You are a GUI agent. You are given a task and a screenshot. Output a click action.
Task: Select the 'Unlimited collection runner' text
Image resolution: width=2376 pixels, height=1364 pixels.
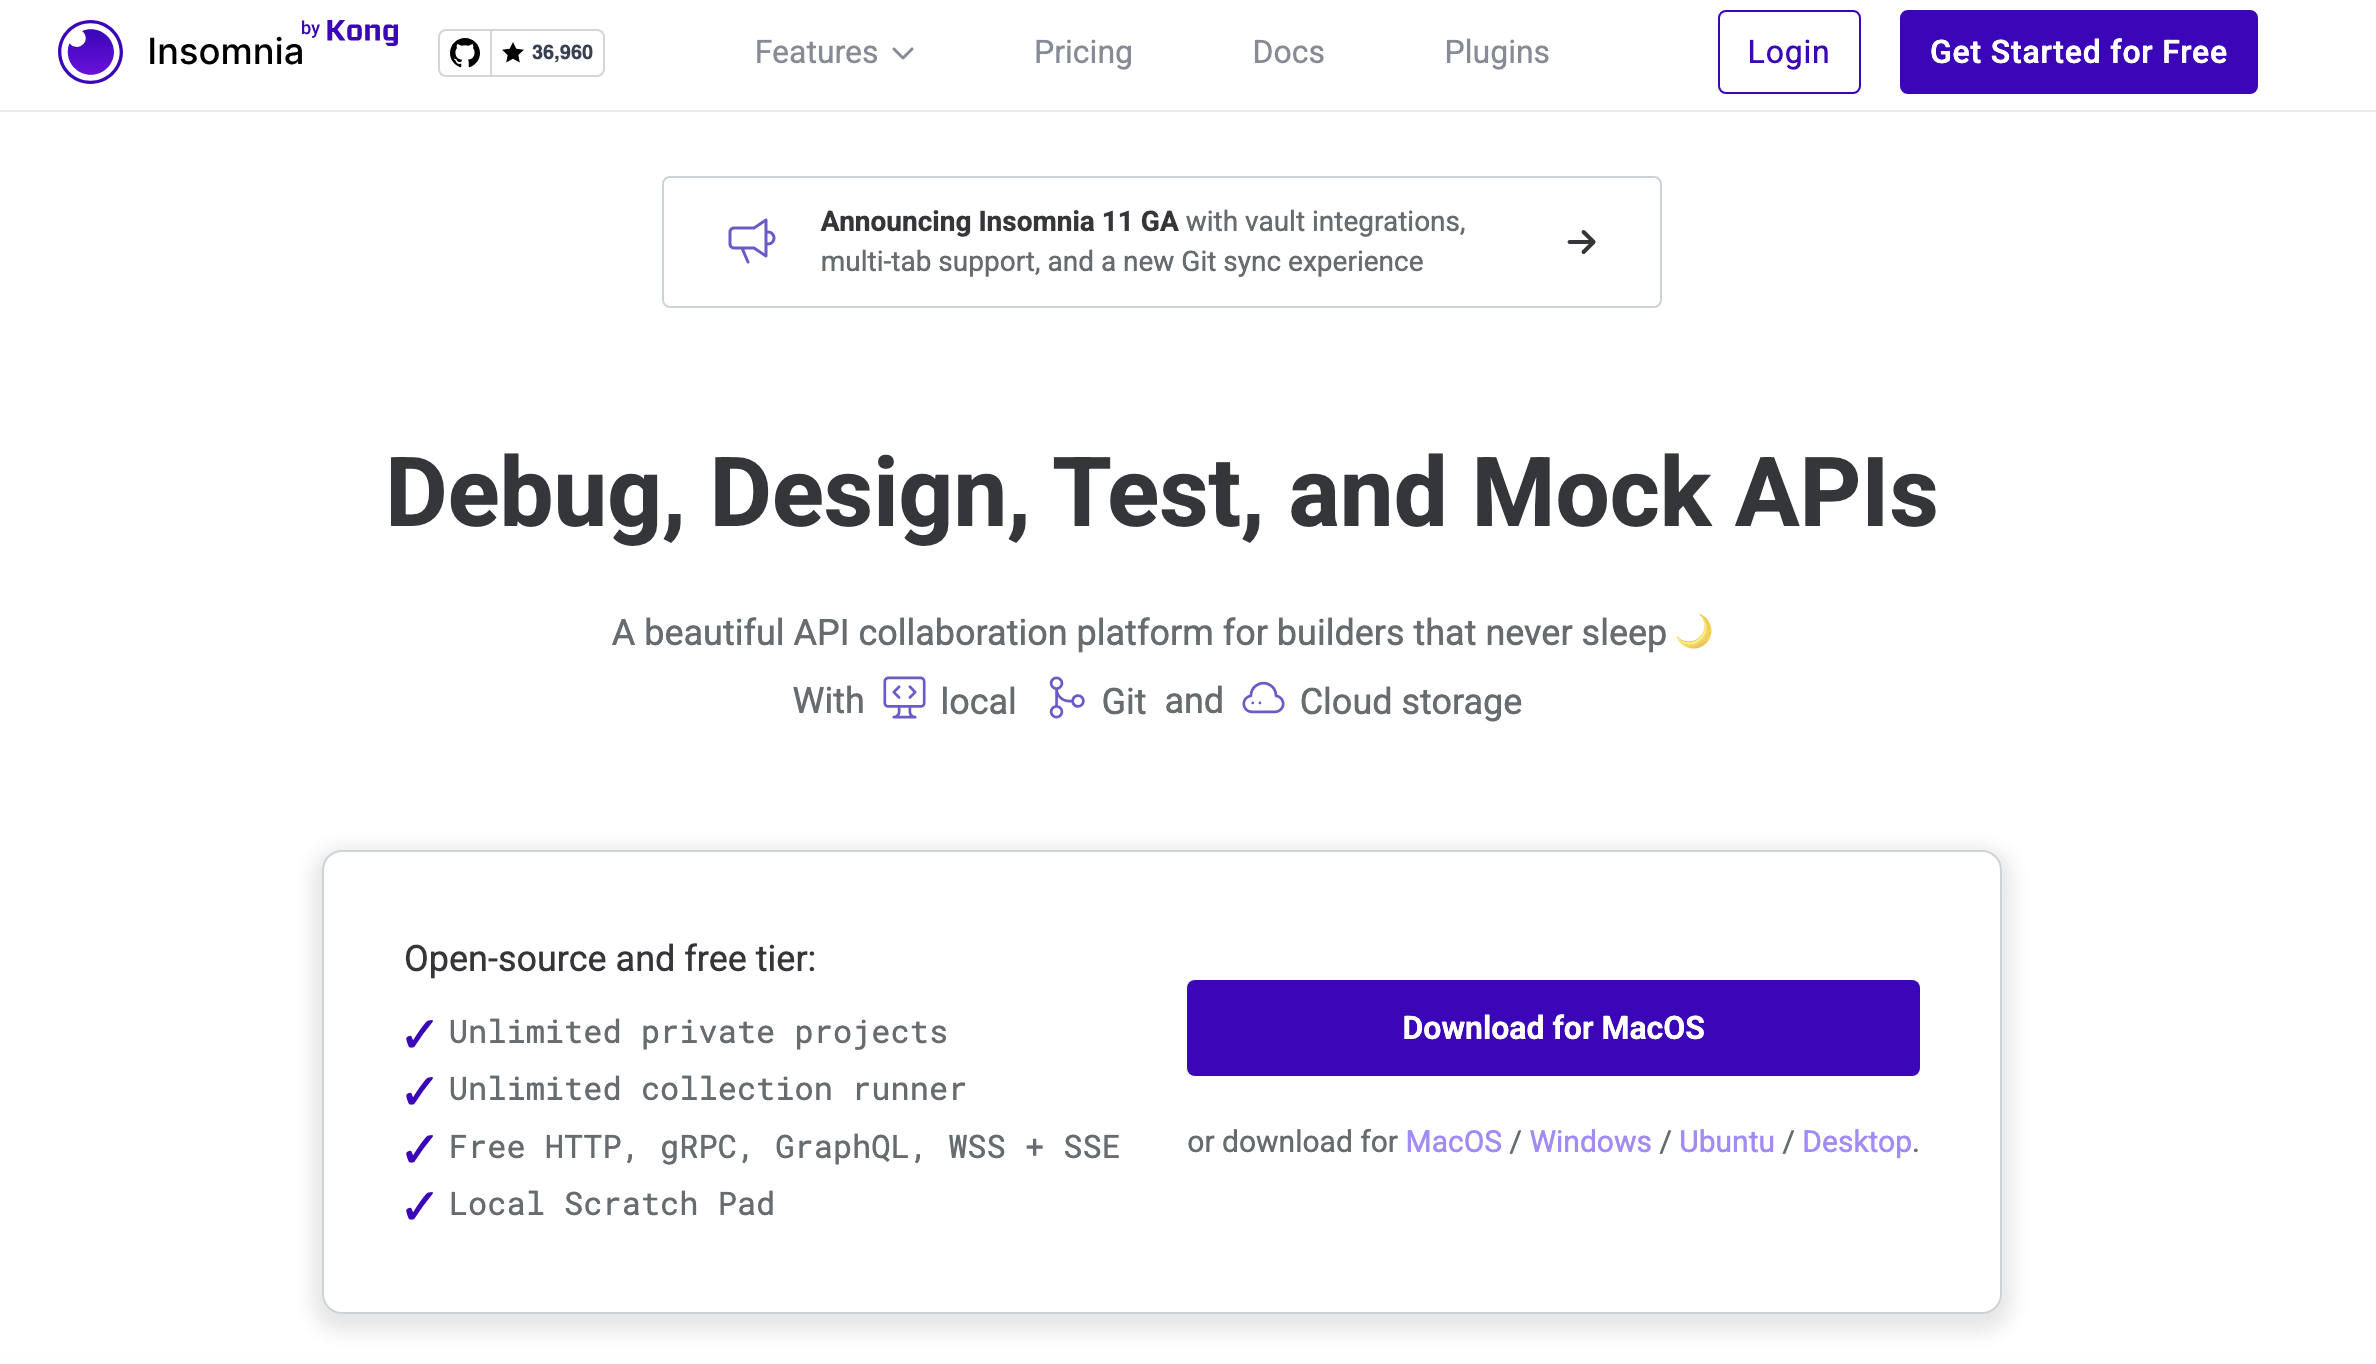tap(708, 1089)
